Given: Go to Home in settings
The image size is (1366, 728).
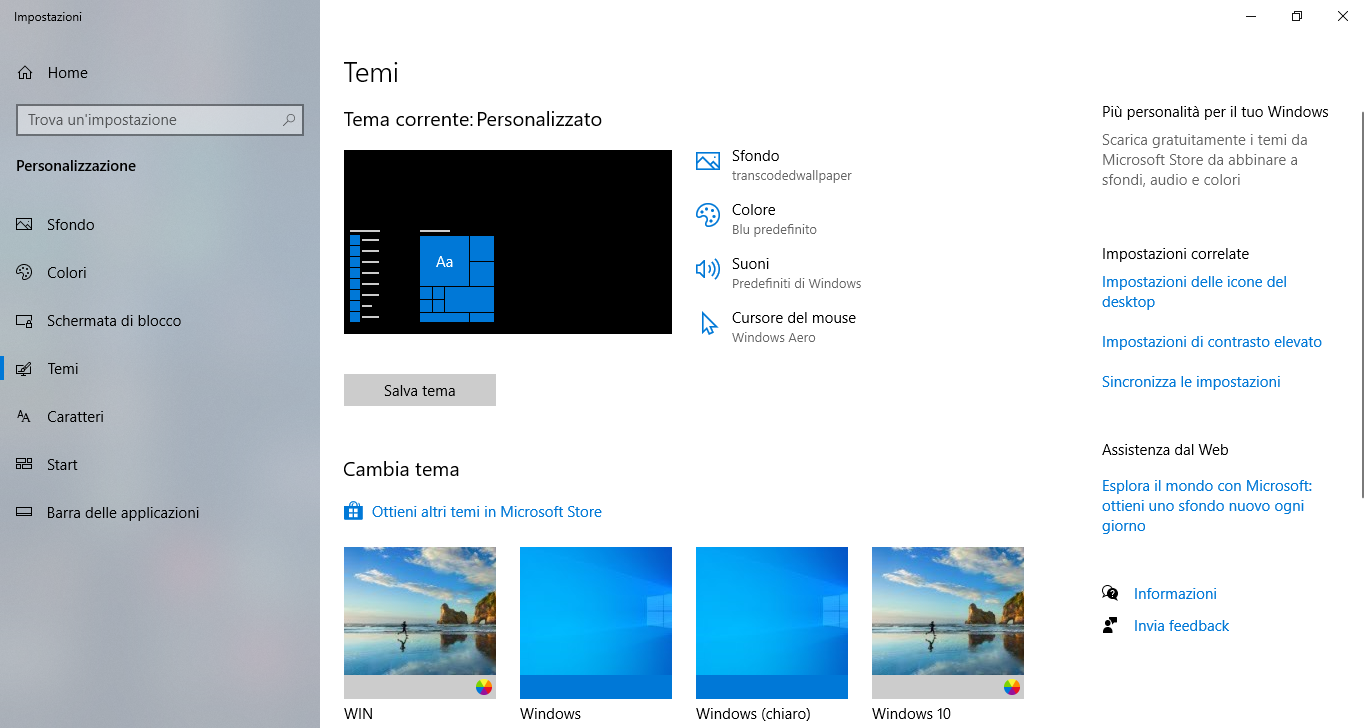Looking at the screenshot, I should pos(160,73).
